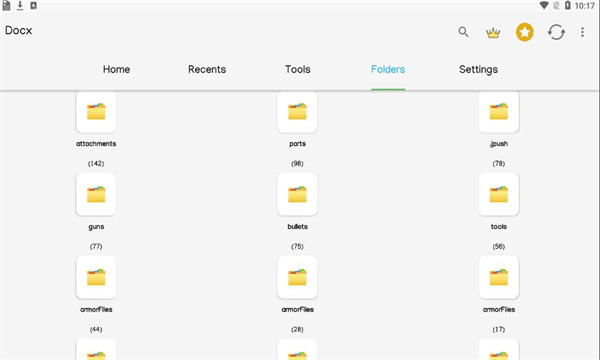Tap the Docx app title
The height and width of the screenshot is (360, 600).
click(x=18, y=31)
